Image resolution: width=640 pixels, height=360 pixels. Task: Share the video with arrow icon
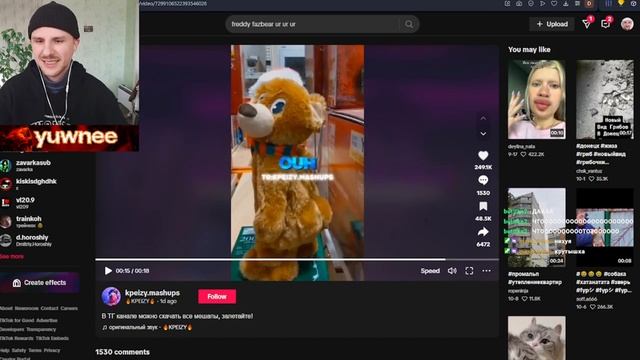[x=483, y=232]
